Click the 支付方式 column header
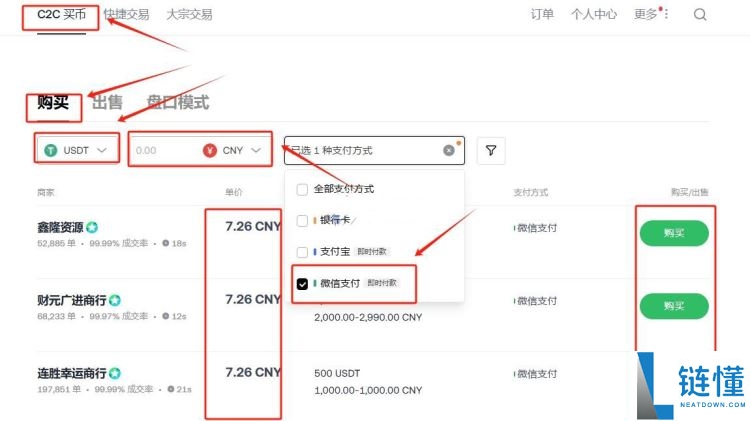Image resolution: width=750 pixels, height=421 pixels. pos(531,192)
